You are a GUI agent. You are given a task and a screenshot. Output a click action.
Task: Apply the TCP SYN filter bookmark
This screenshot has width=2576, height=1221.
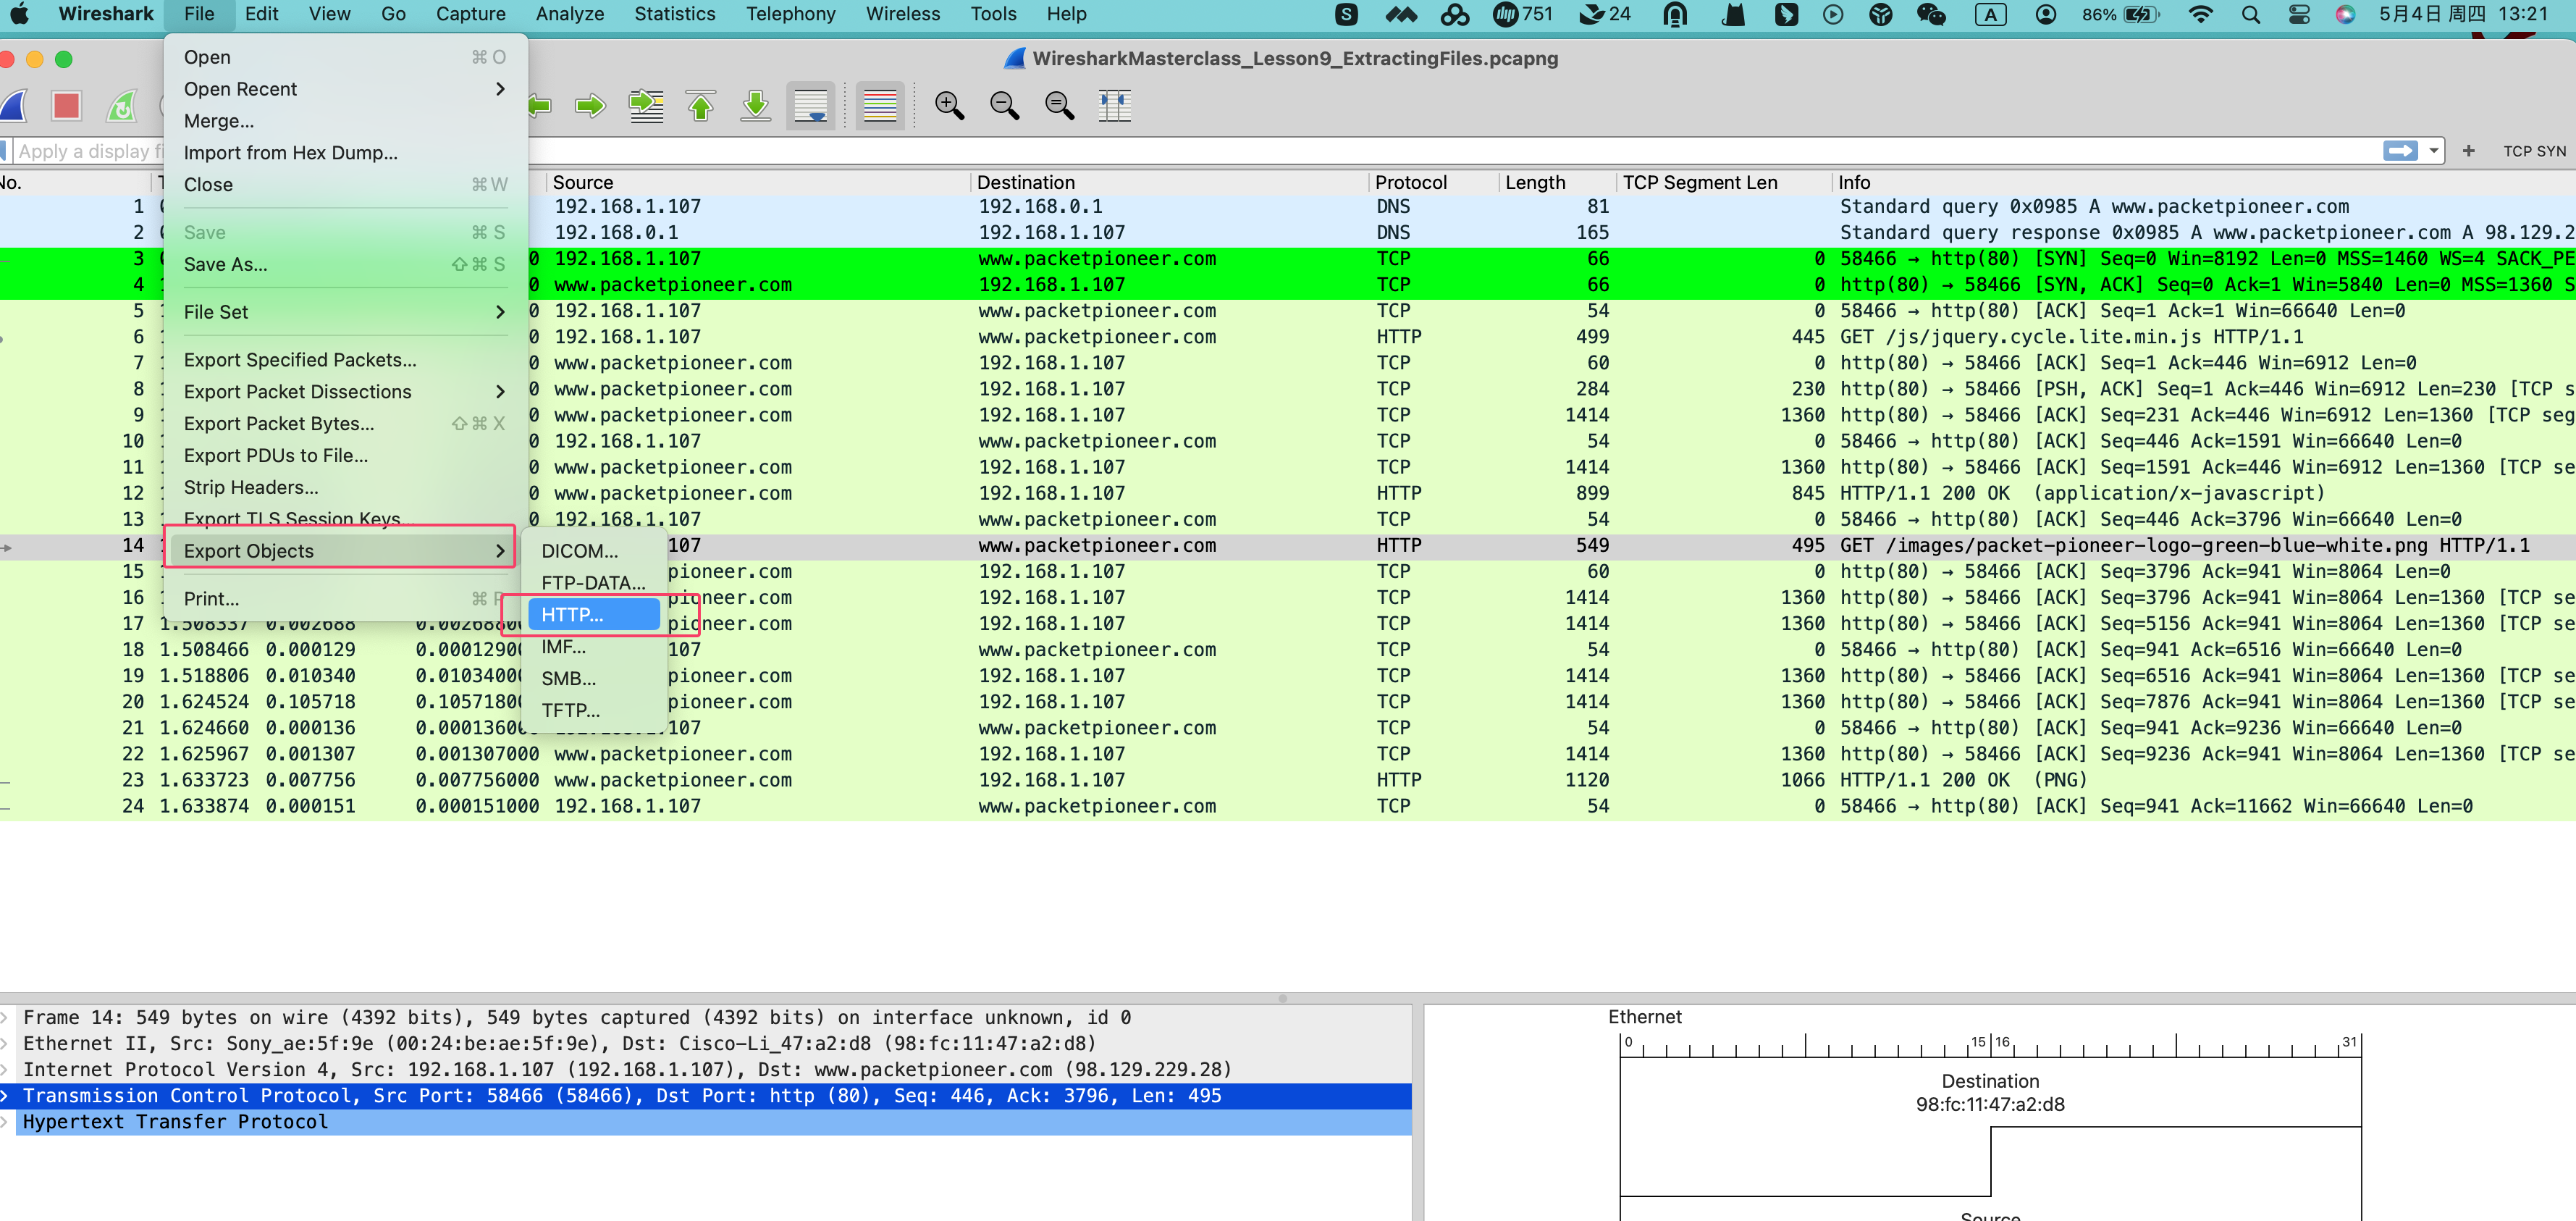(2533, 151)
